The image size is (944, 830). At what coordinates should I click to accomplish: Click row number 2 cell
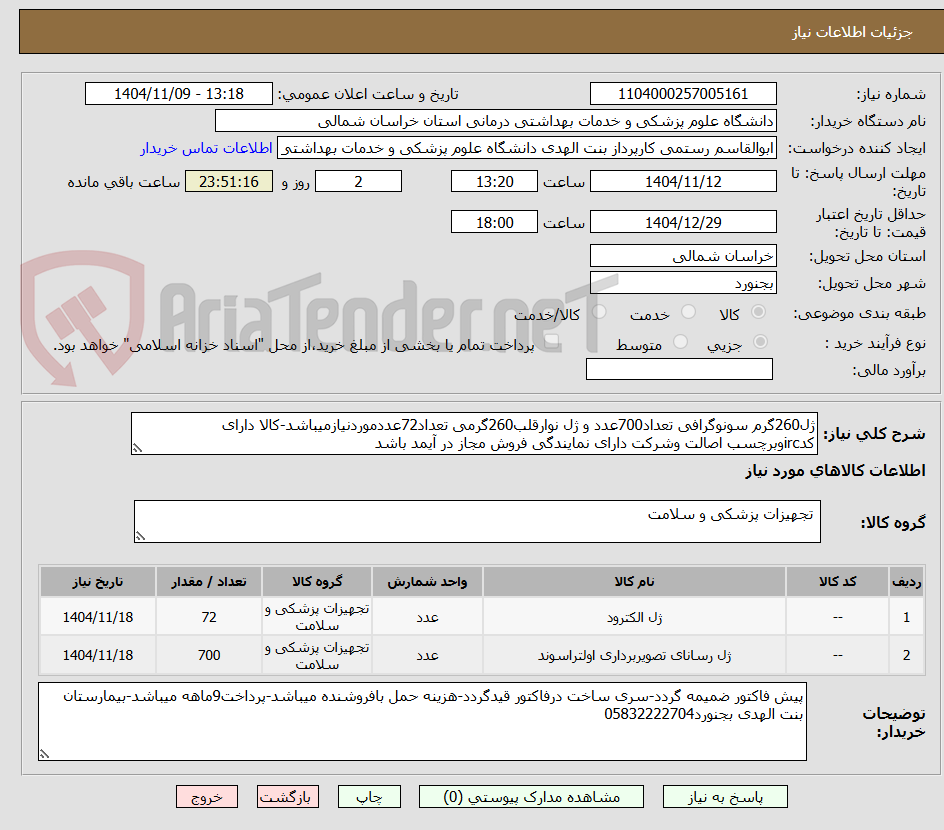[907, 655]
